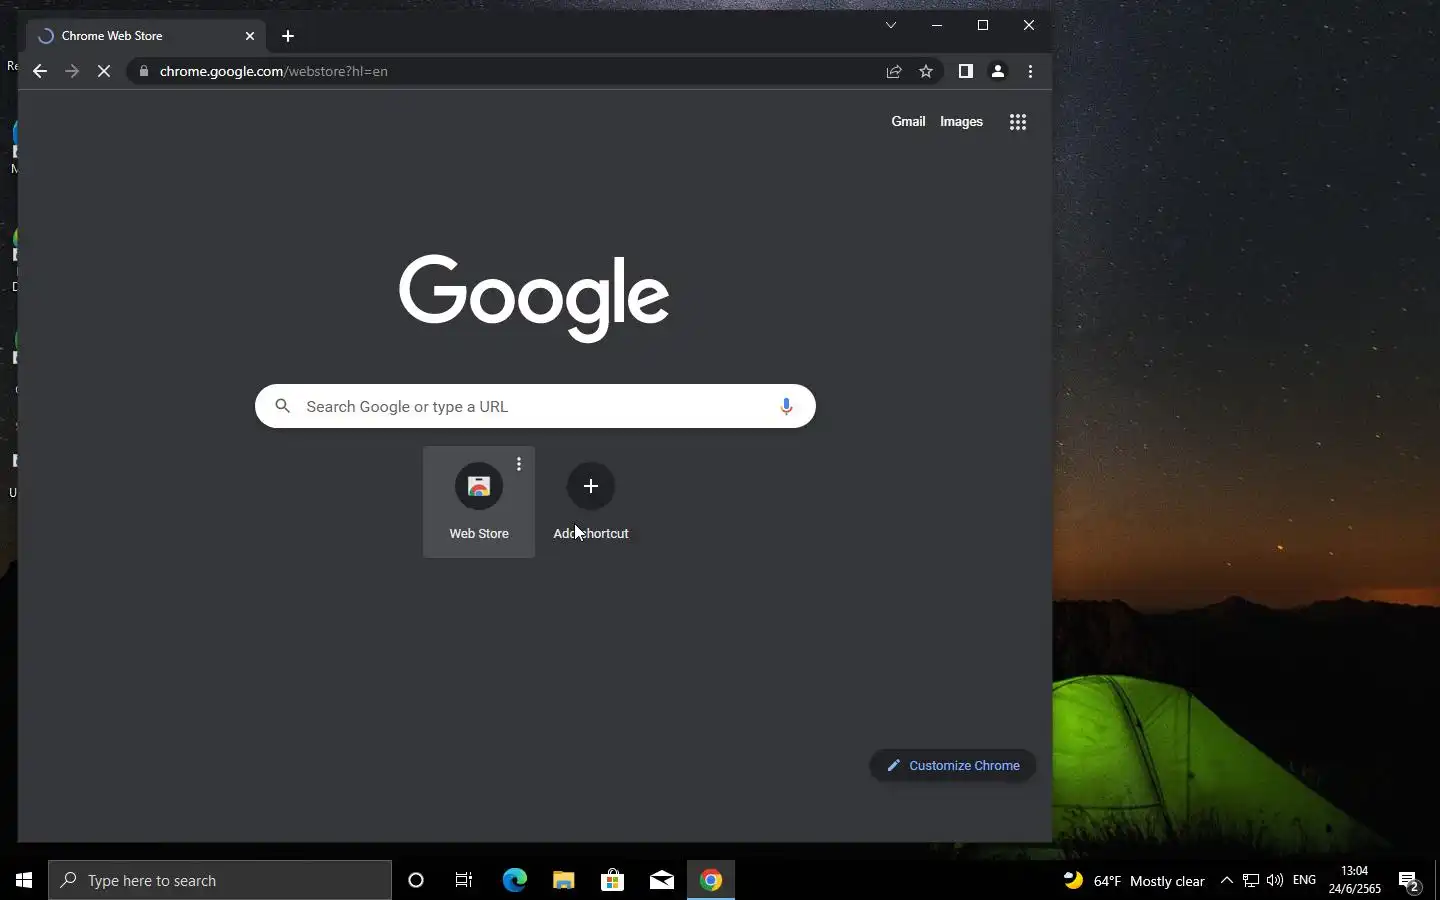The height and width of the screenshot is (900, 1440).
Task: Expand the tab search dropdown
Action: (x=890, y=25)
